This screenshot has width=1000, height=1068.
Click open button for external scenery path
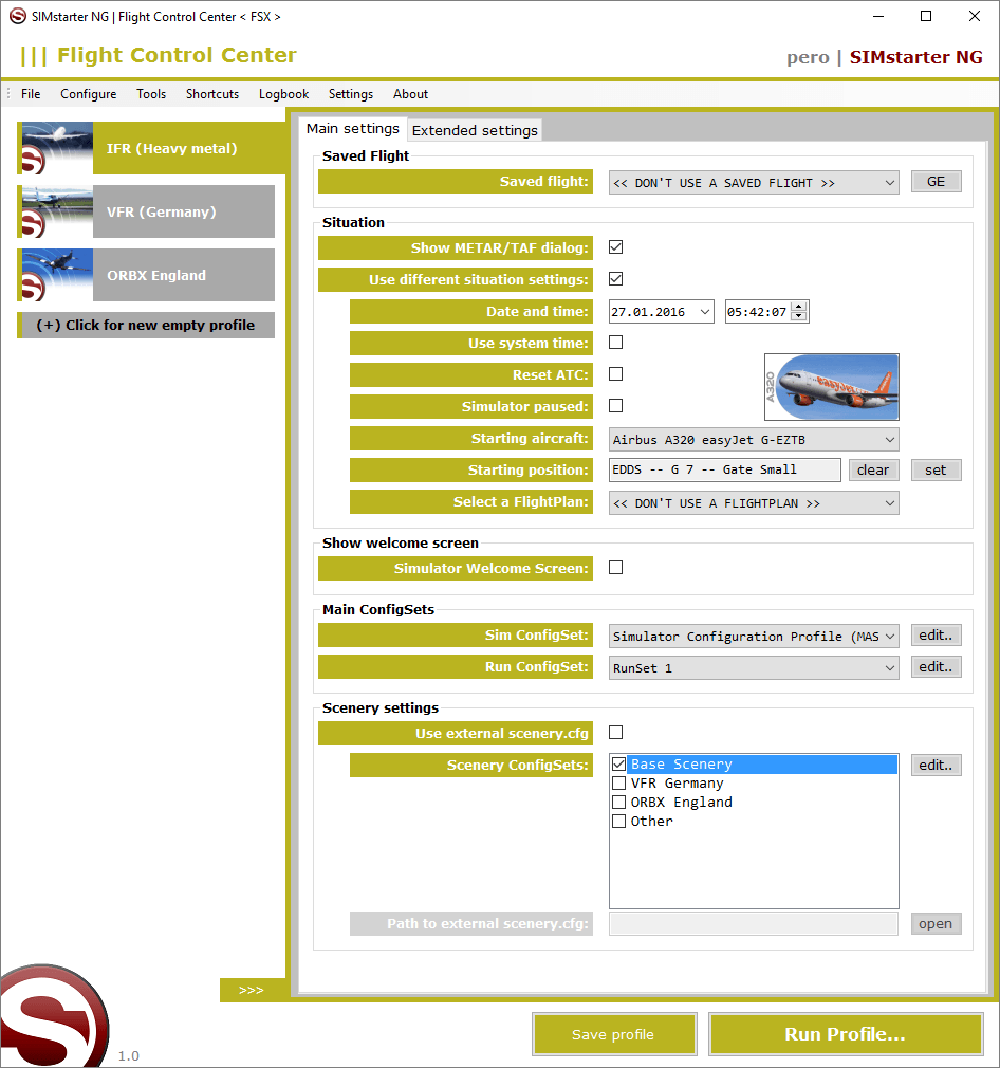coord(936,924)
